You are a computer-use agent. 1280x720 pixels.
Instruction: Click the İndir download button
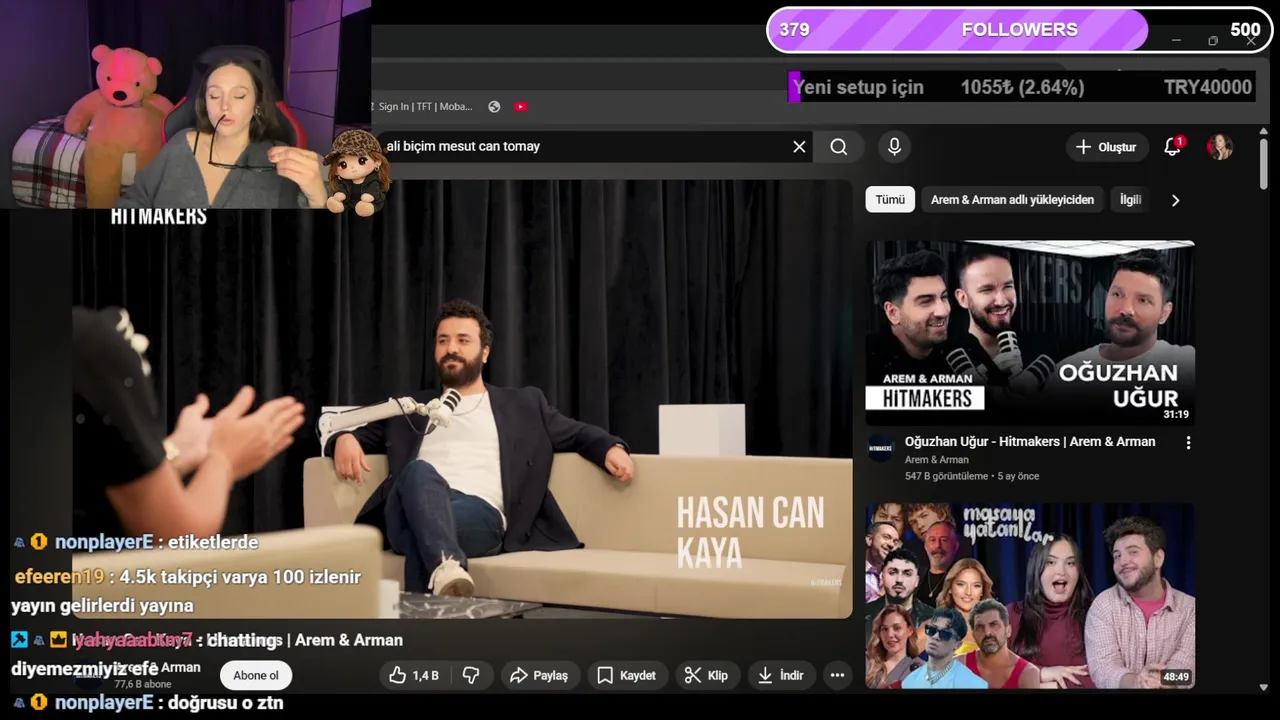[x=781, y=676]
